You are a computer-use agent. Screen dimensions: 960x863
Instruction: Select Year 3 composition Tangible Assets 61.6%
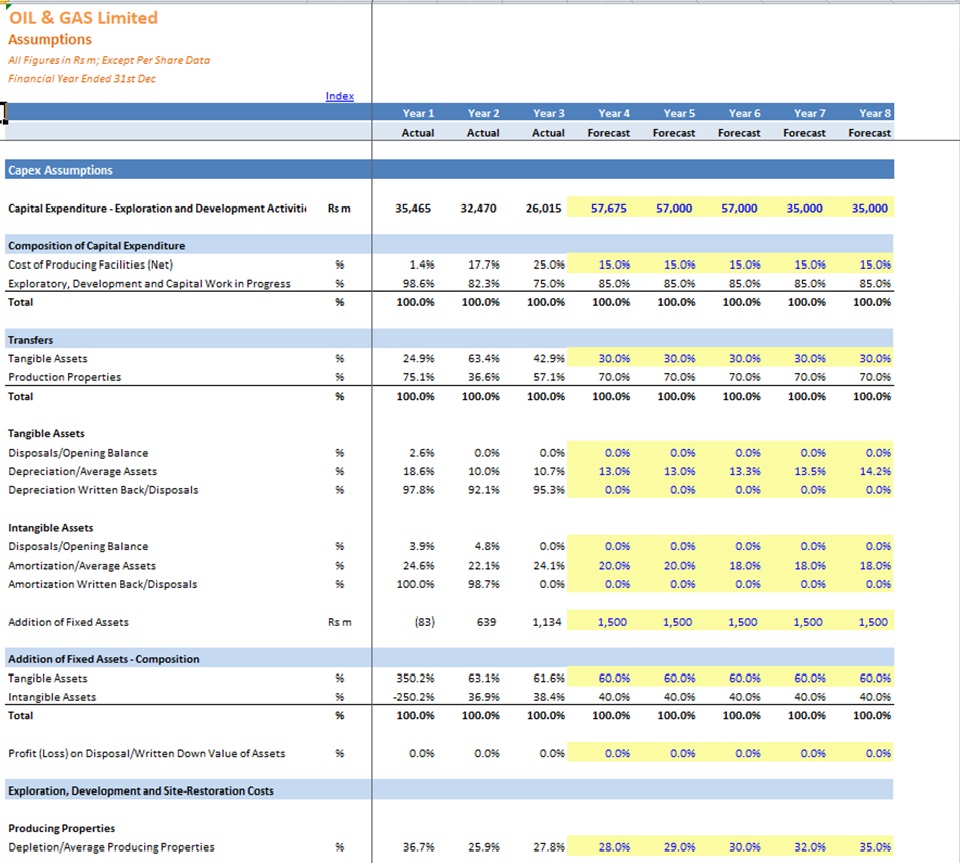[549, 678]
